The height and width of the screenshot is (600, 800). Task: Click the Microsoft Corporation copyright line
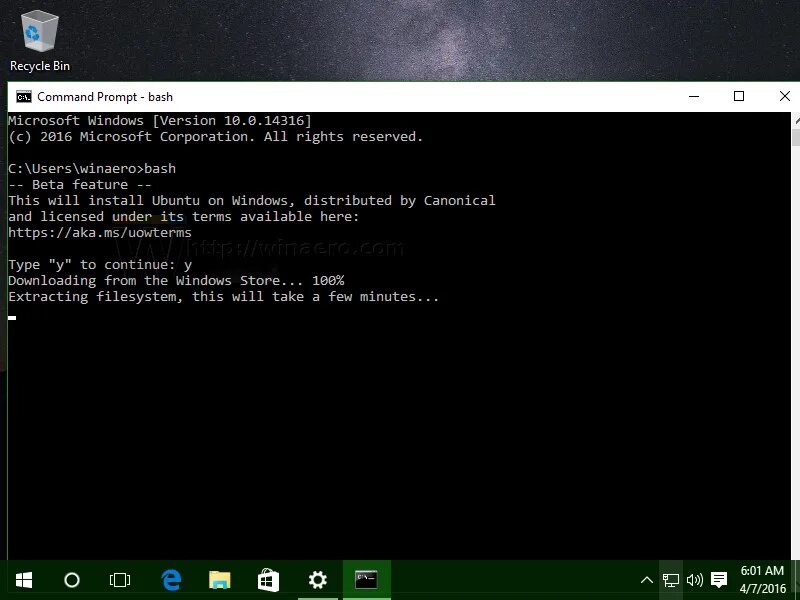(215, 137)
